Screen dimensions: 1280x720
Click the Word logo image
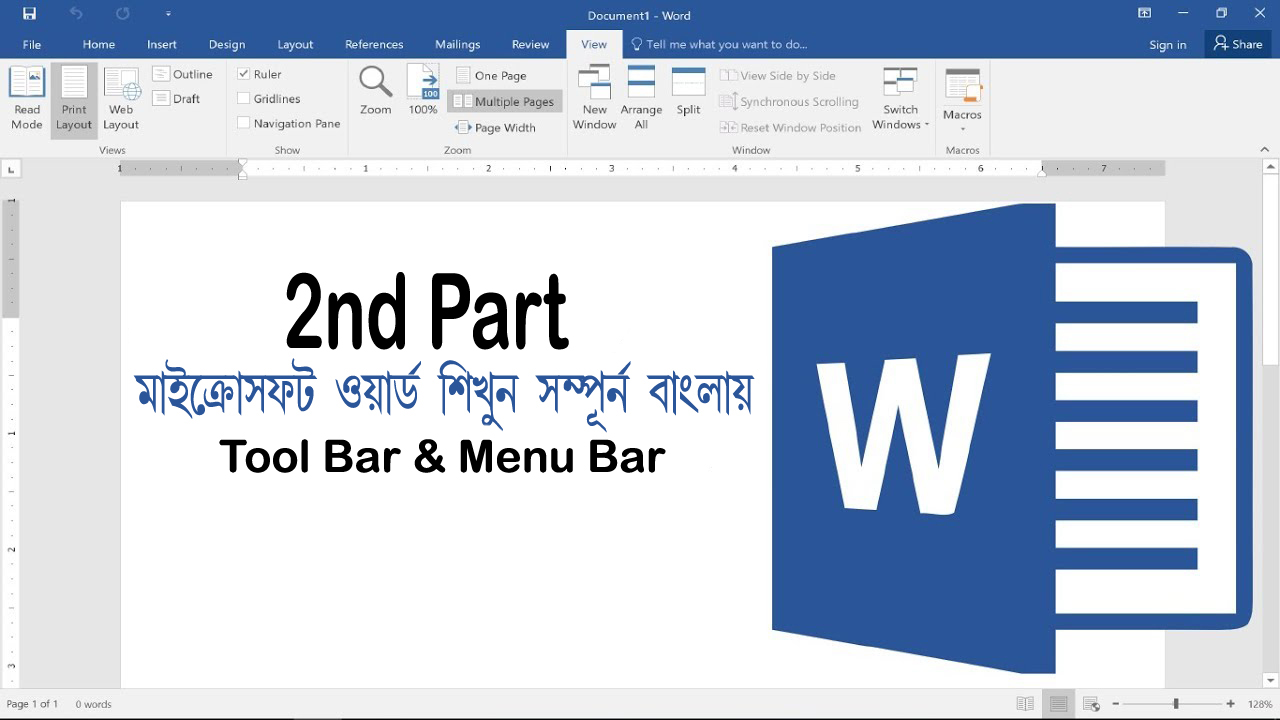[x=1012, y=438]
